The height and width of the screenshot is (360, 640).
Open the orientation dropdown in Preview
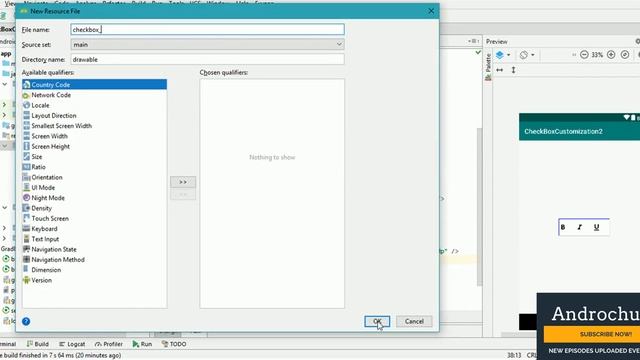(x=527, y=55)
